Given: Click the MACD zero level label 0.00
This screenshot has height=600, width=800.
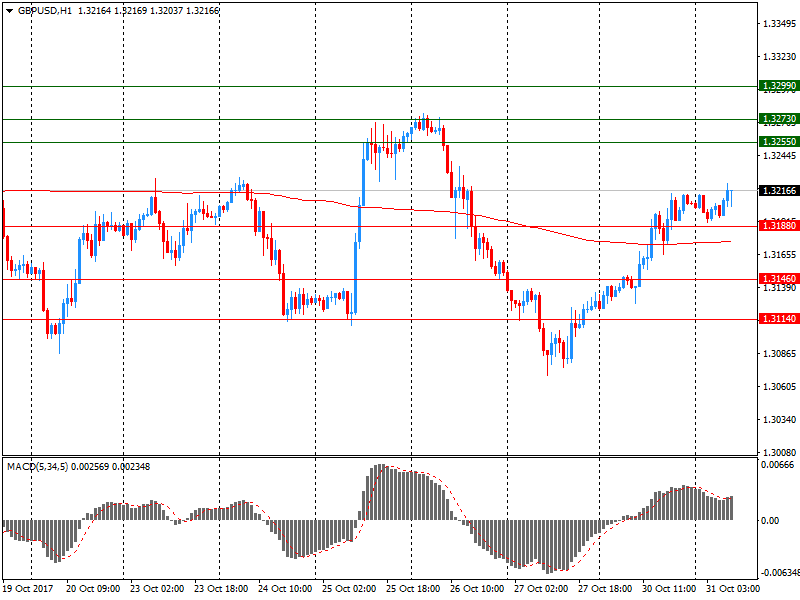Looking at the screenshot, I should point(769,520).
